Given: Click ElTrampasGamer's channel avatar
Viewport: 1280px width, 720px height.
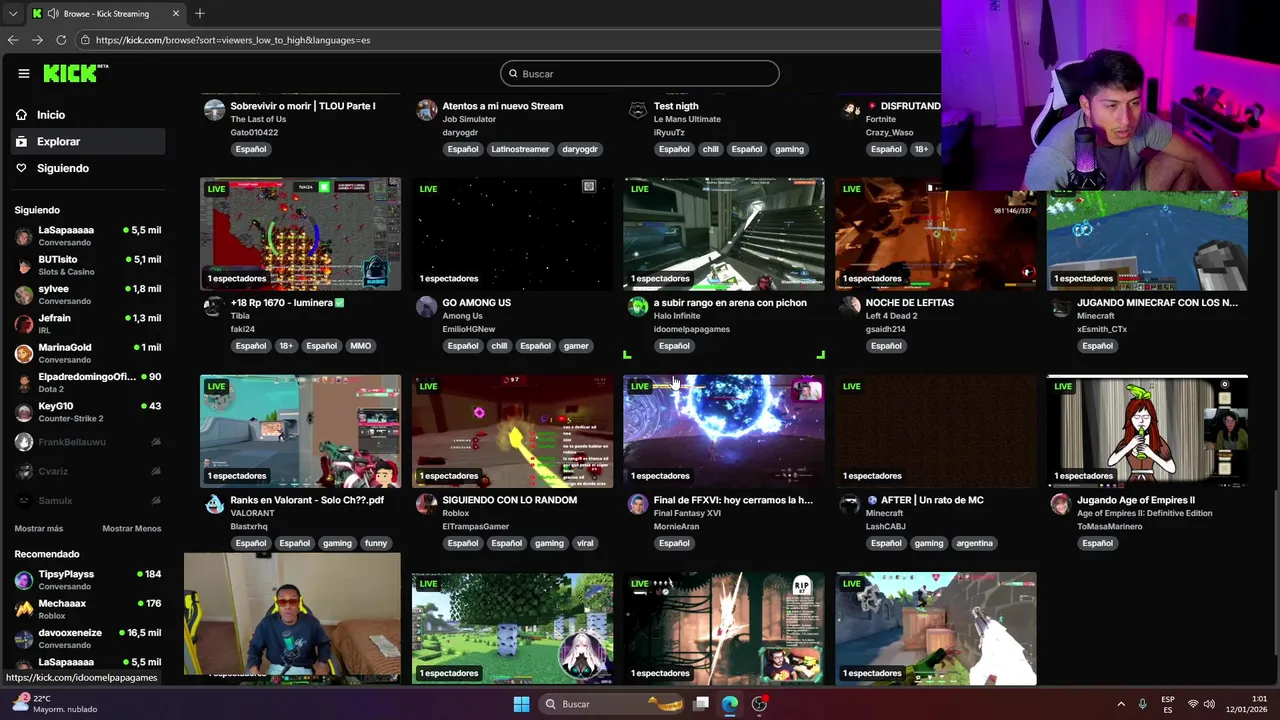Looking at the screenshot, I should [x=427, y=504].
